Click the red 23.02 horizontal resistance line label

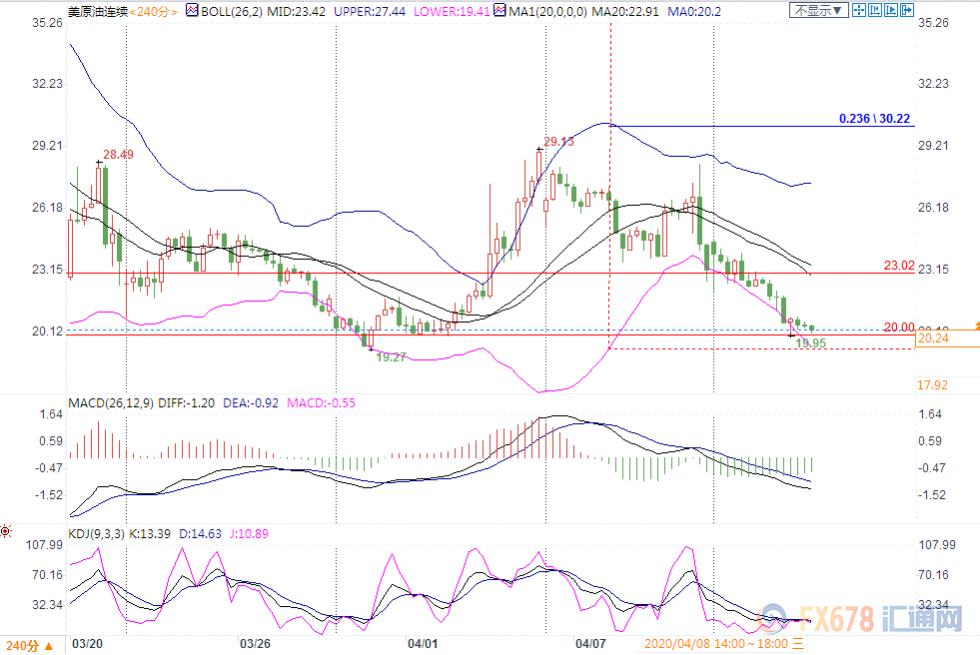pyautogui.click(x=899, y=266)
